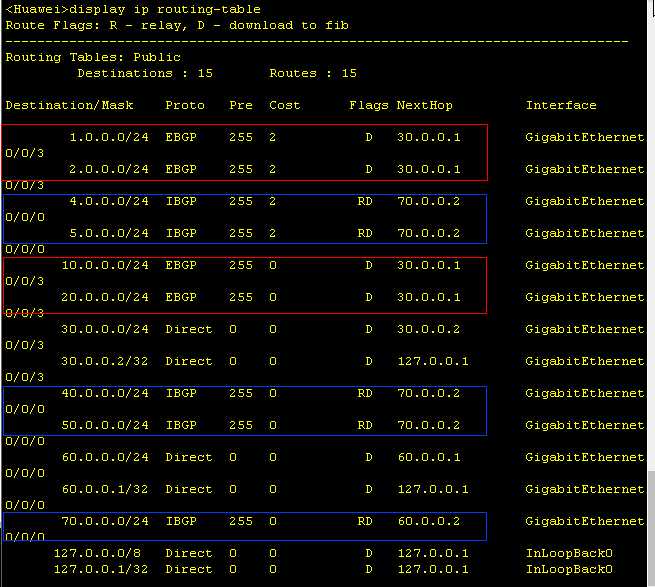Click destination 60.0.0.1/32

(105, 489)
